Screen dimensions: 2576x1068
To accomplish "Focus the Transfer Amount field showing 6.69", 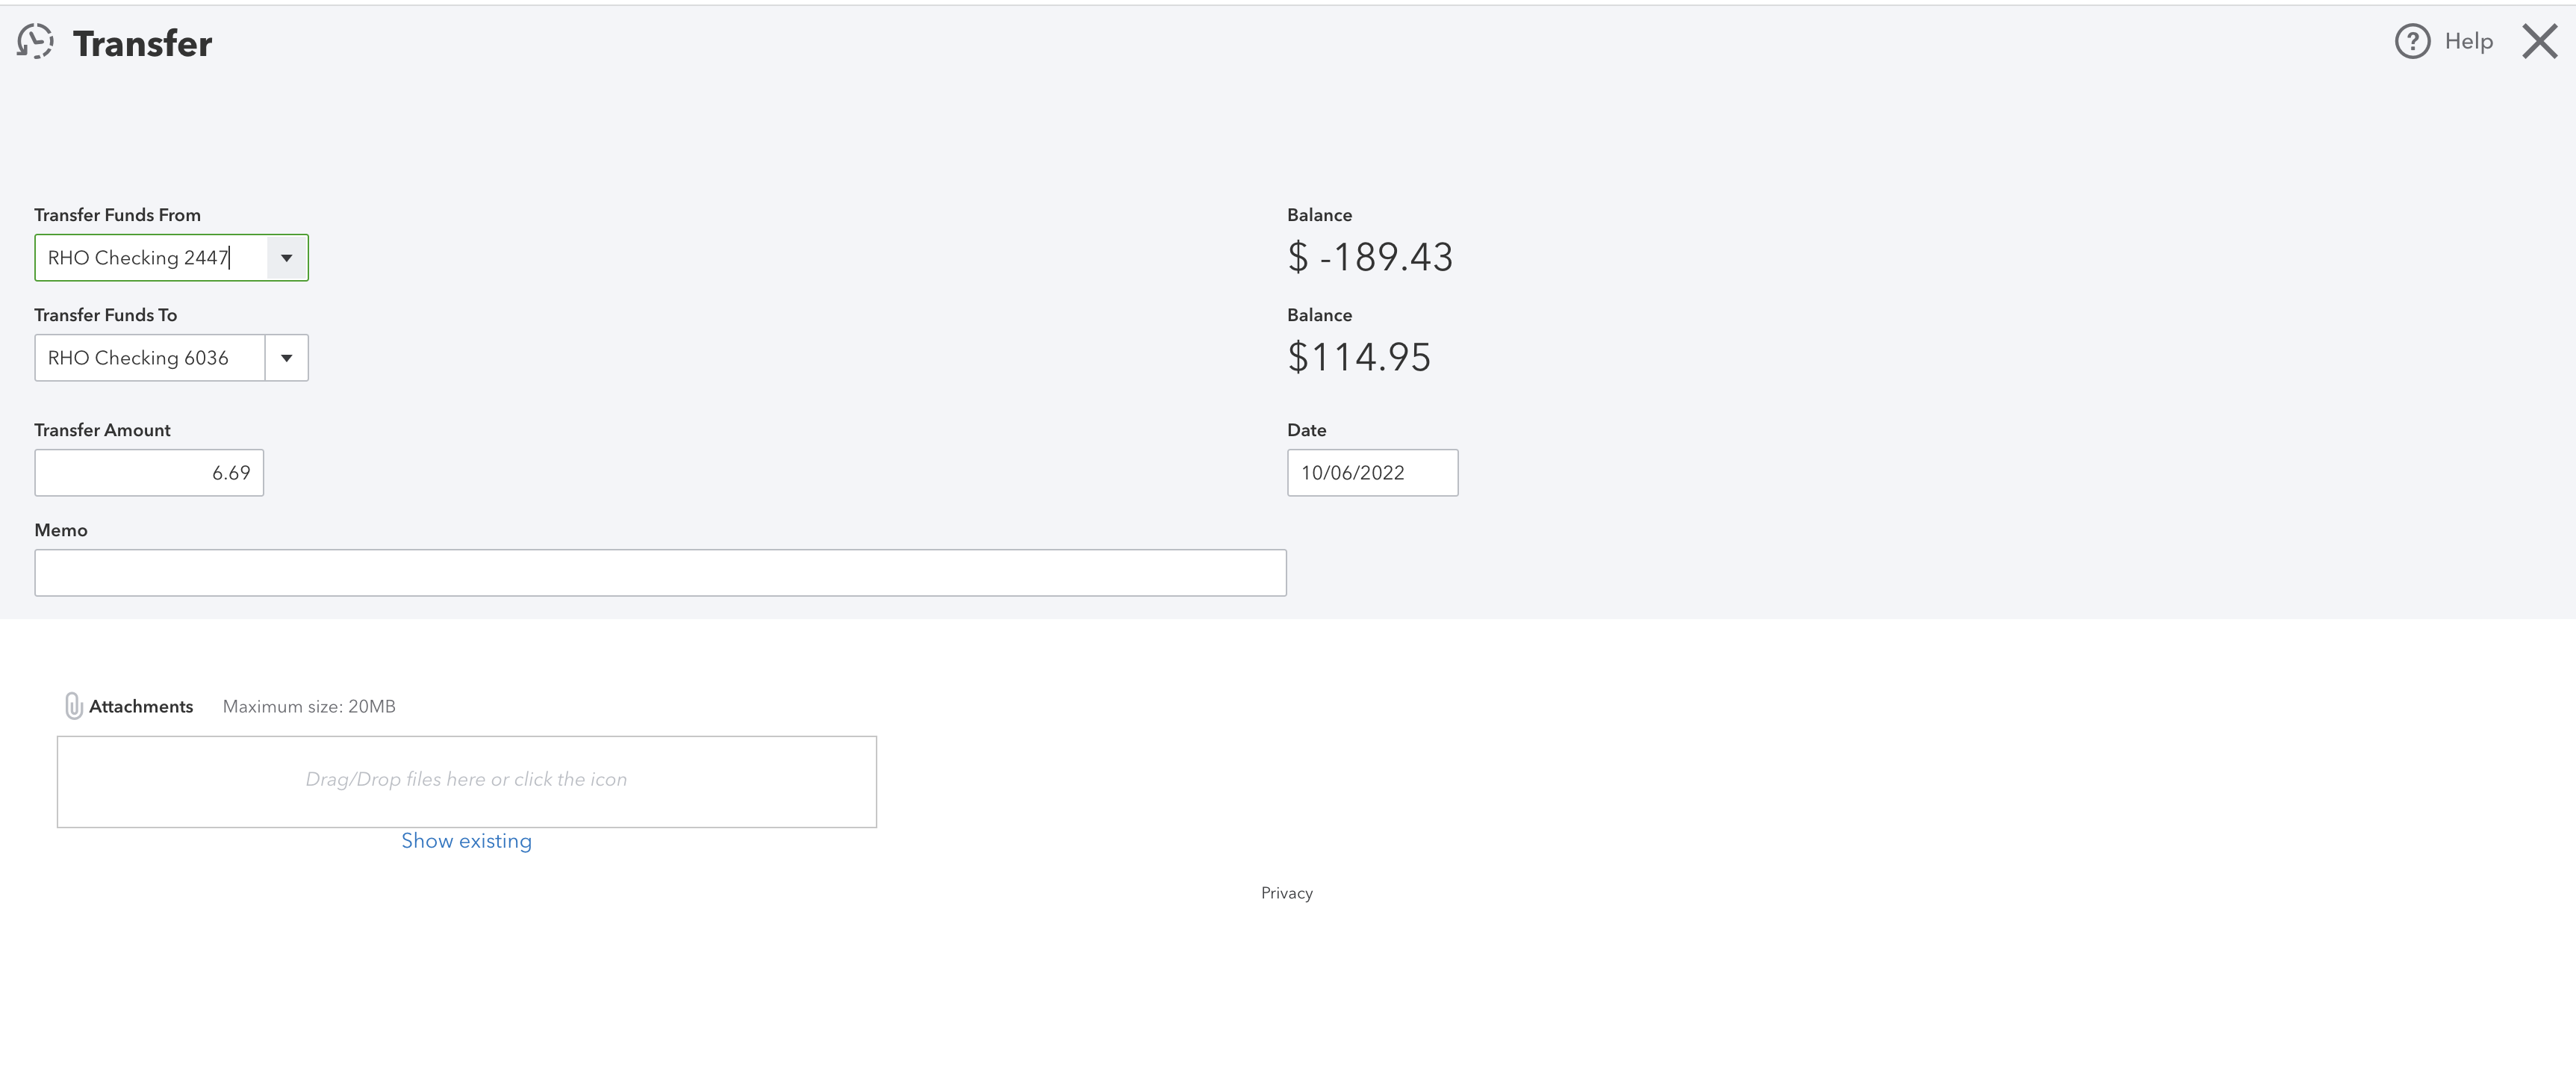I will coord(149,473).
